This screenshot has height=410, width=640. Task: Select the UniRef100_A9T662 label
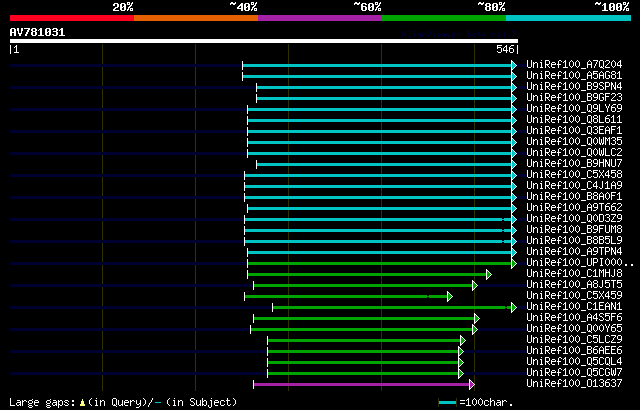pos(574,208)
